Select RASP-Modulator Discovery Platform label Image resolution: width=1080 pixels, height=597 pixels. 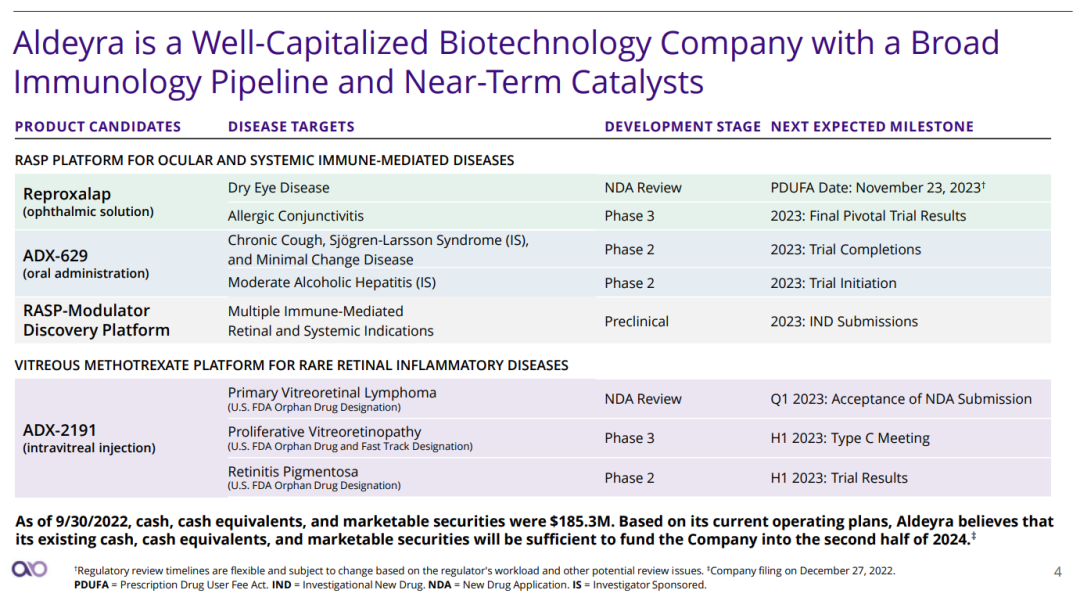click(96, 320)
